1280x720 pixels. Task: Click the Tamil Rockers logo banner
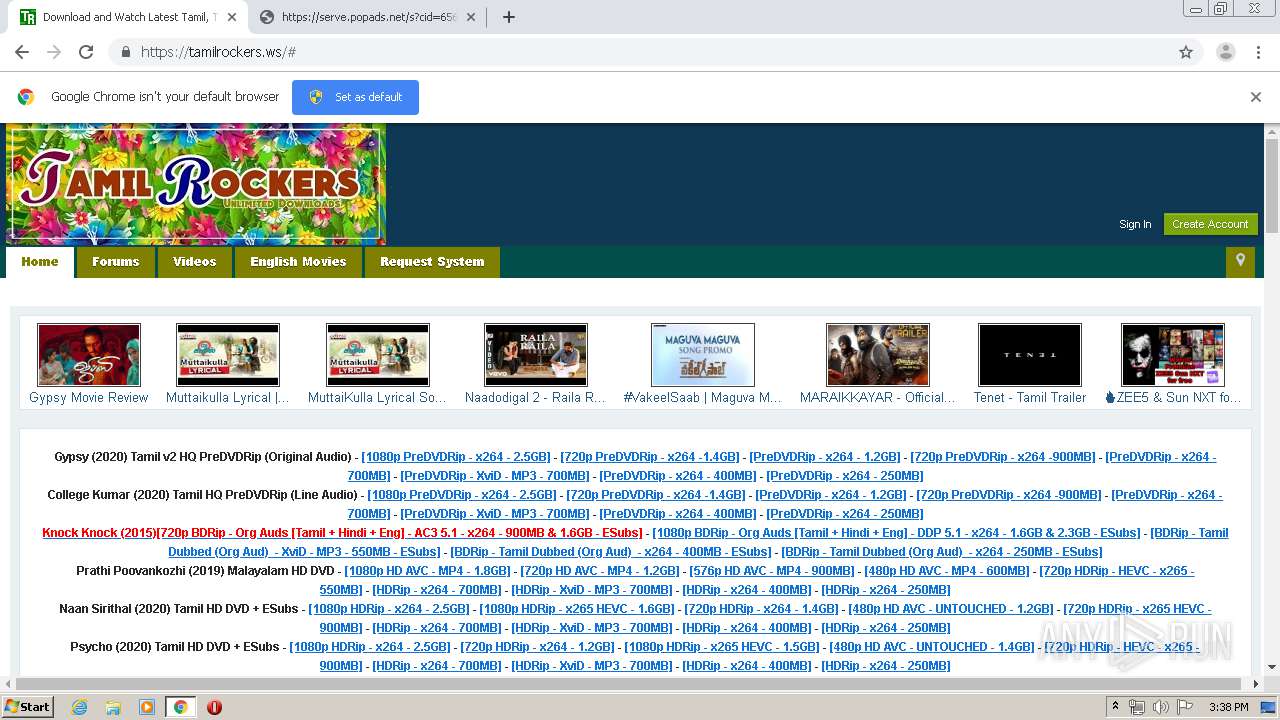(x=196, y=184)
